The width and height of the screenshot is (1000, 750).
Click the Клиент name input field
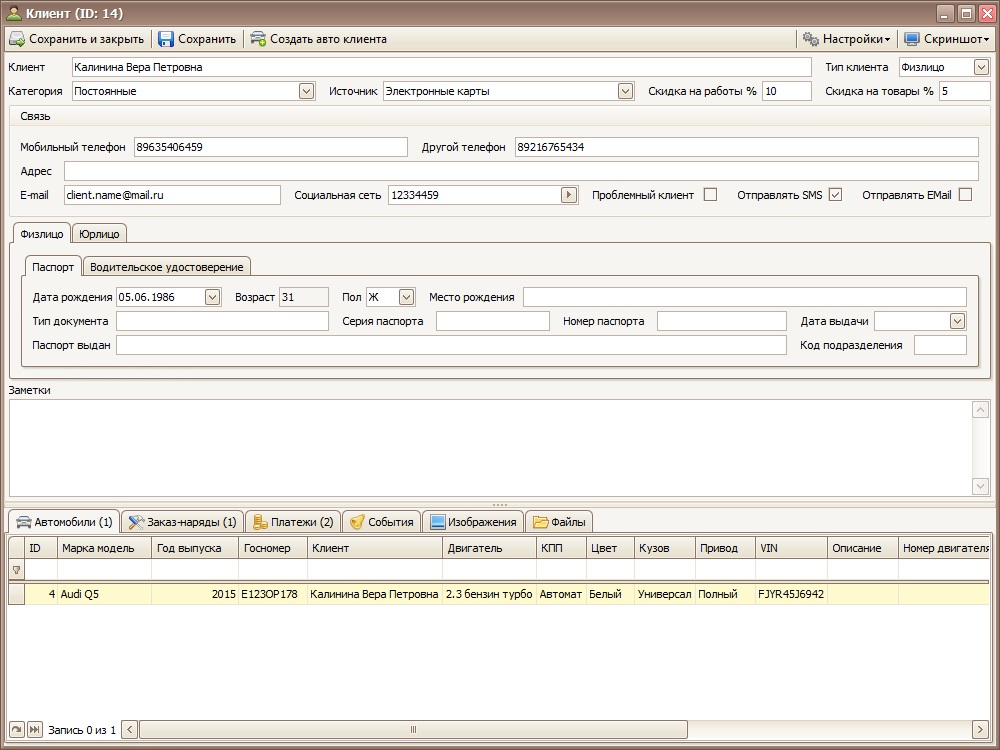point(441,67)
